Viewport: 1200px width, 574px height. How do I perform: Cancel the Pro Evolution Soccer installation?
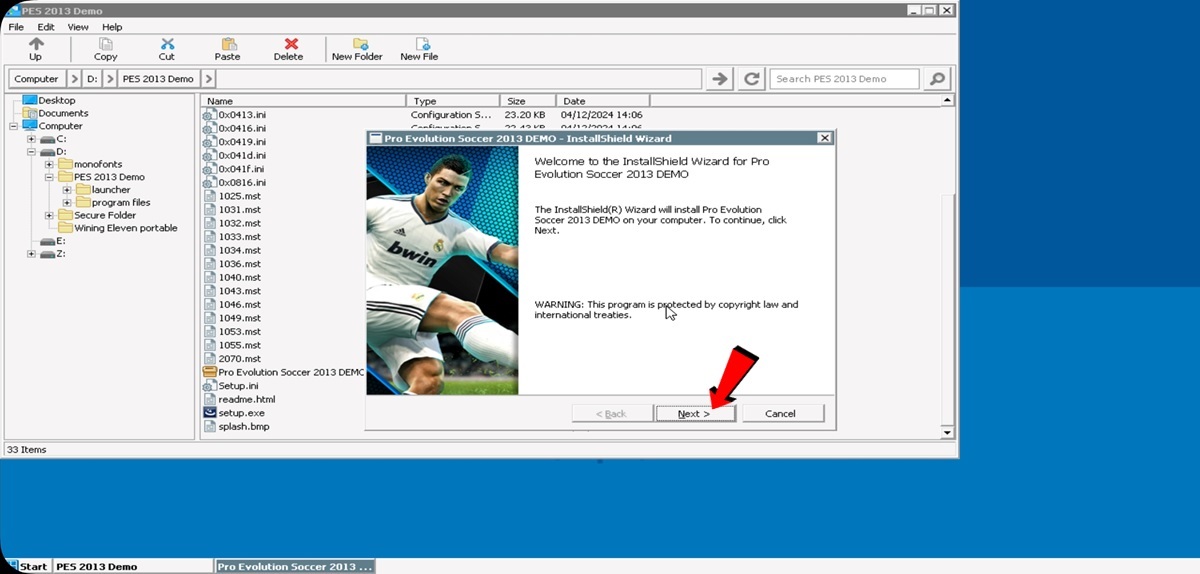tap(780, 413)
